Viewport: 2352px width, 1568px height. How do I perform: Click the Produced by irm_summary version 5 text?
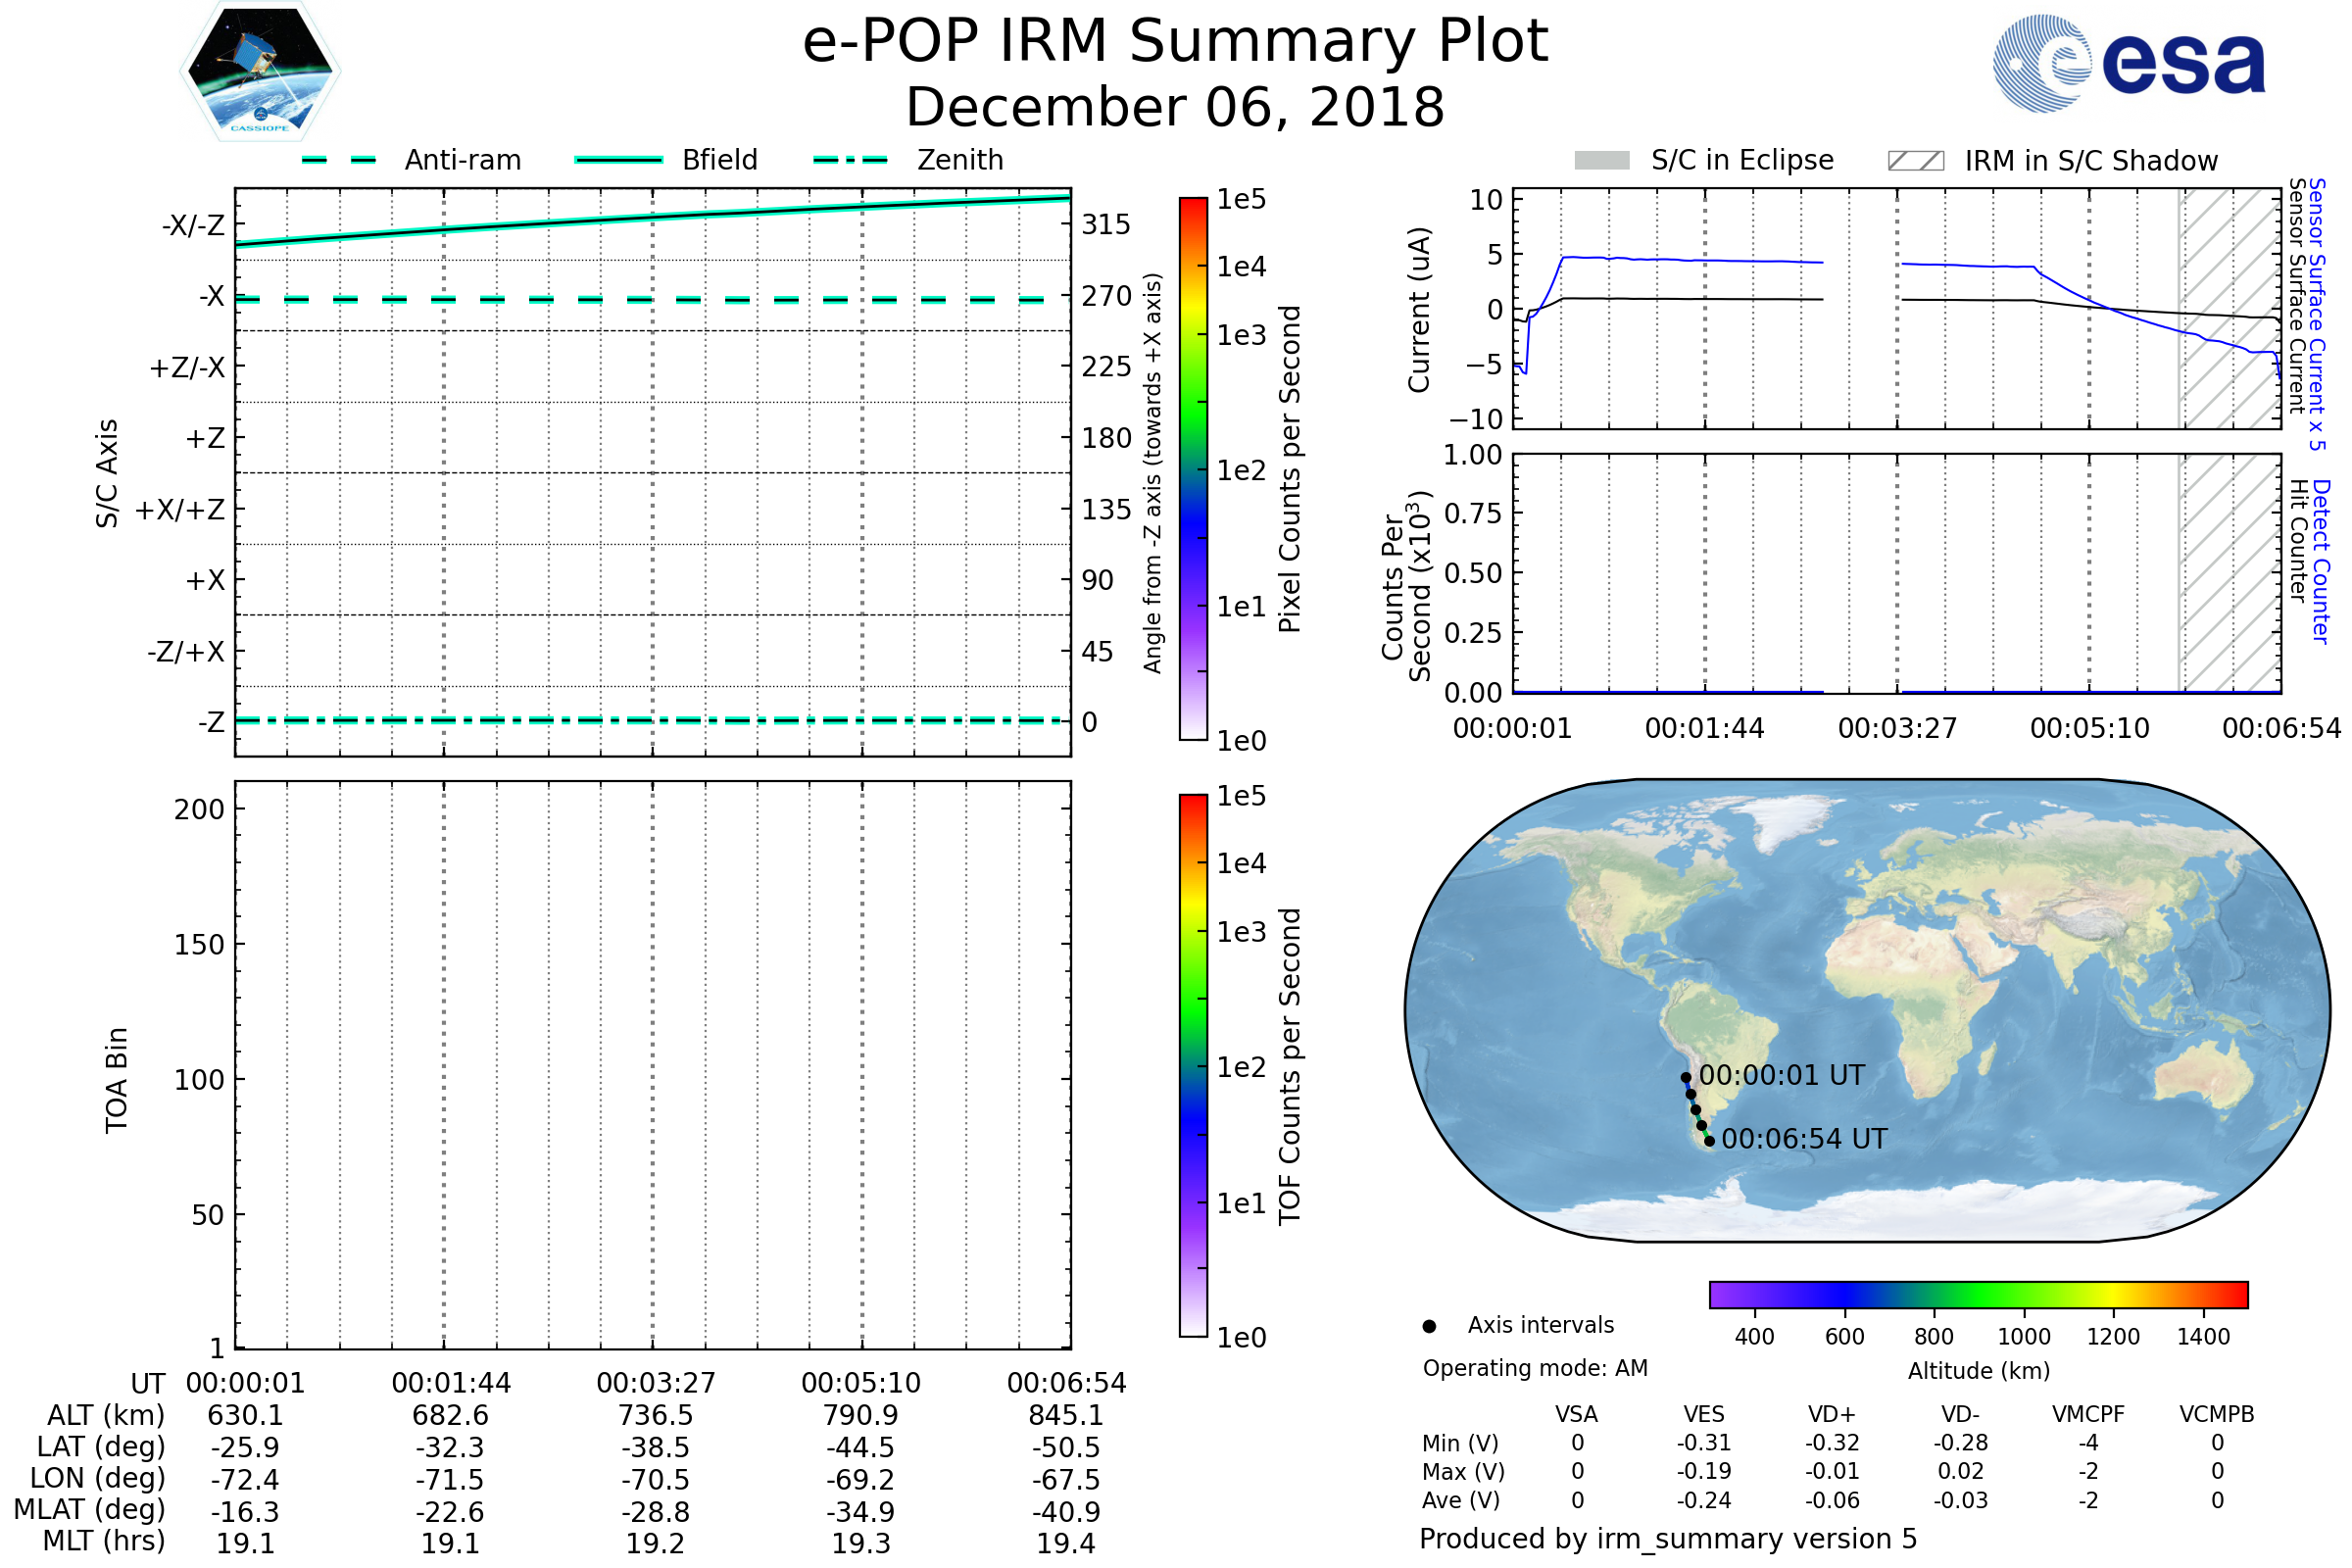[1668, 1539]
